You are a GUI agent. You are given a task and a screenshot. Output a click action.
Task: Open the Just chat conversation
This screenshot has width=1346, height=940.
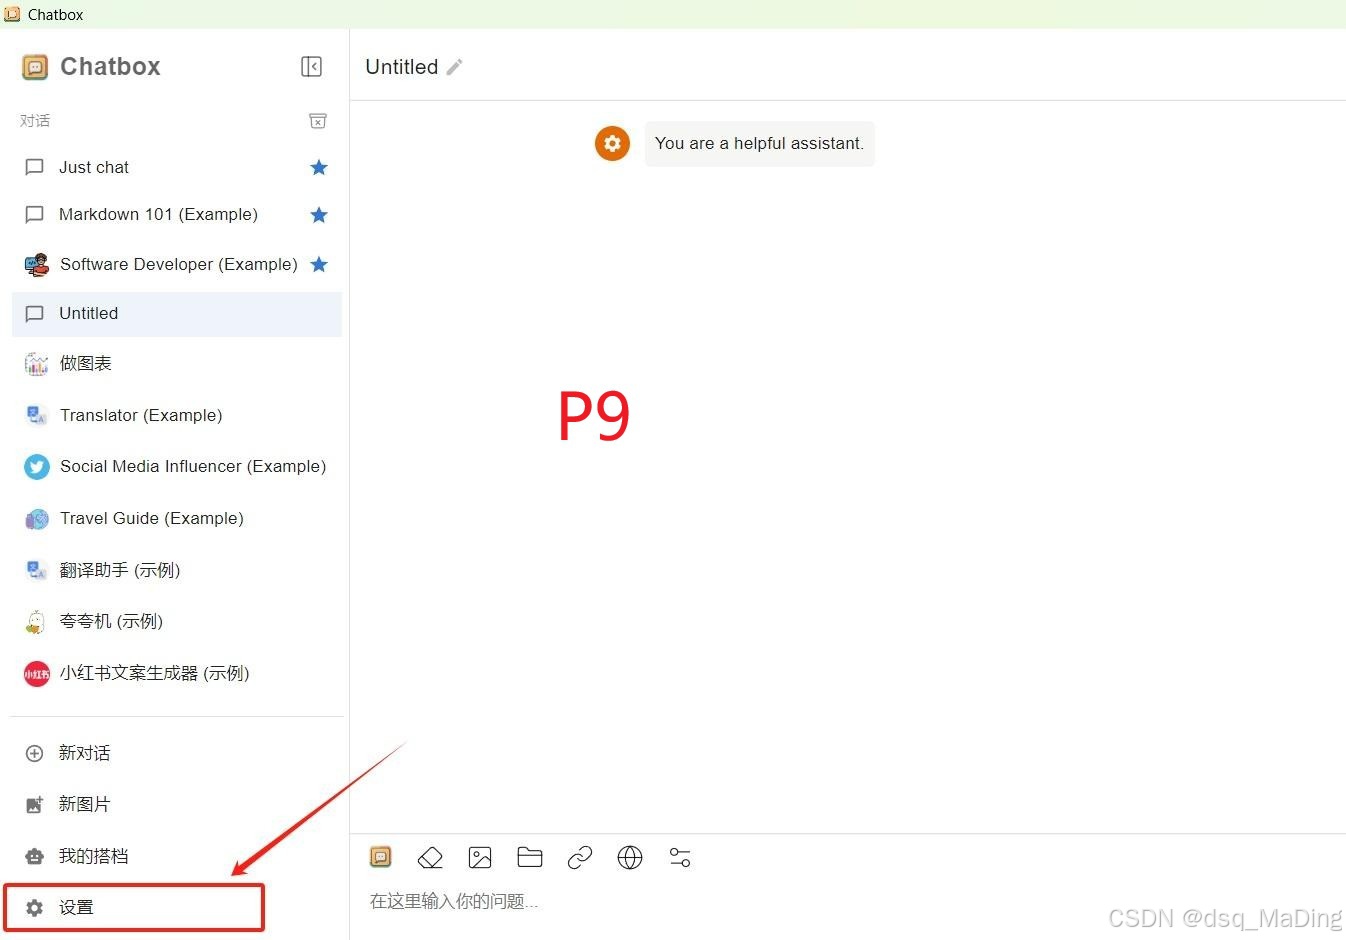click(x=177, y=167)
